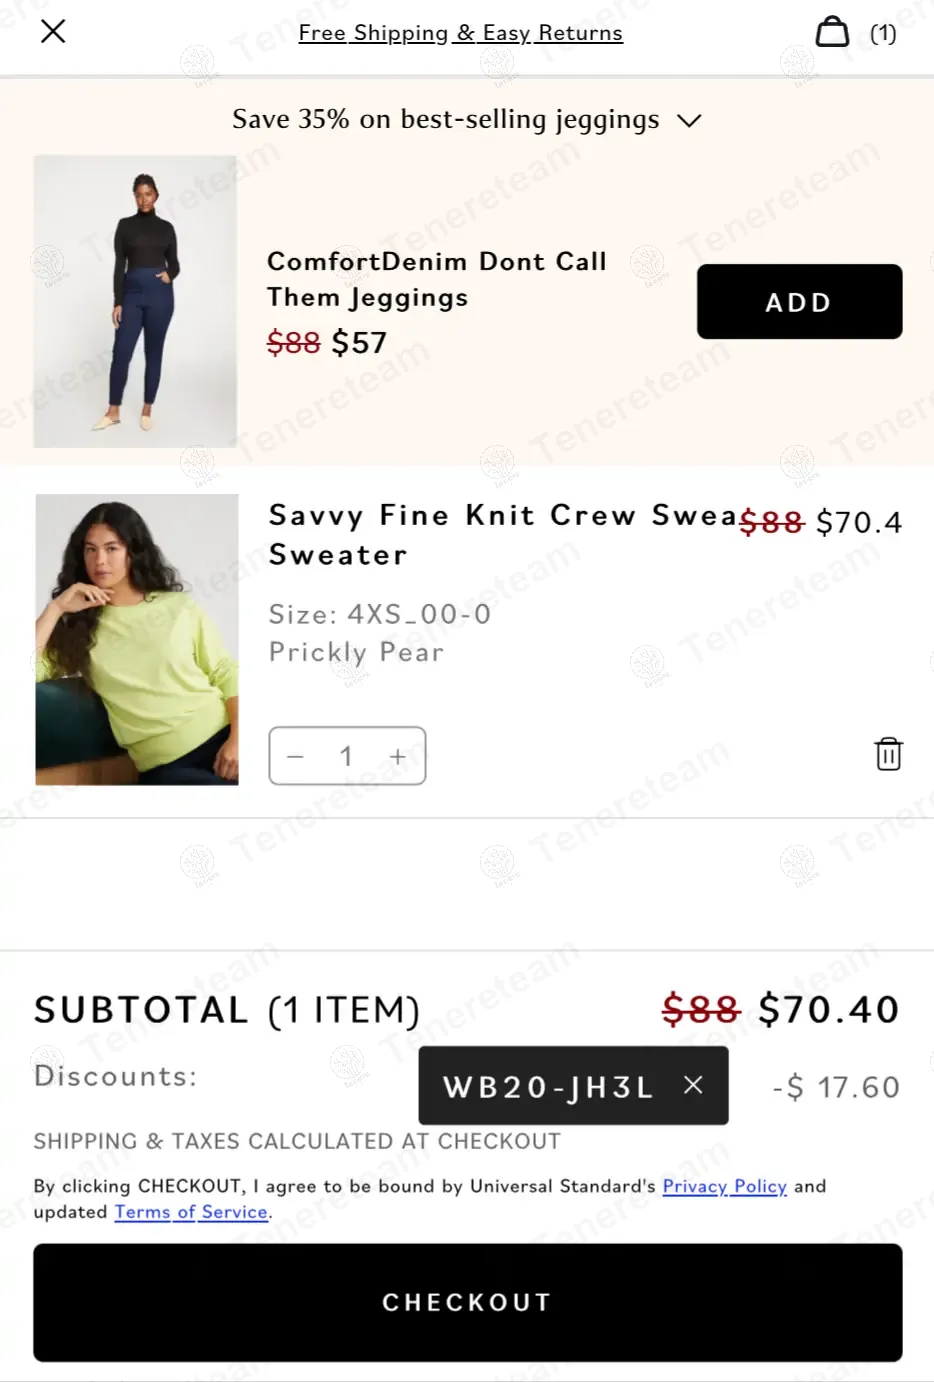Click the cart item count (1)
Image resolution: width=934 pixels, height=1382 pixels.
tap(883, 34)
